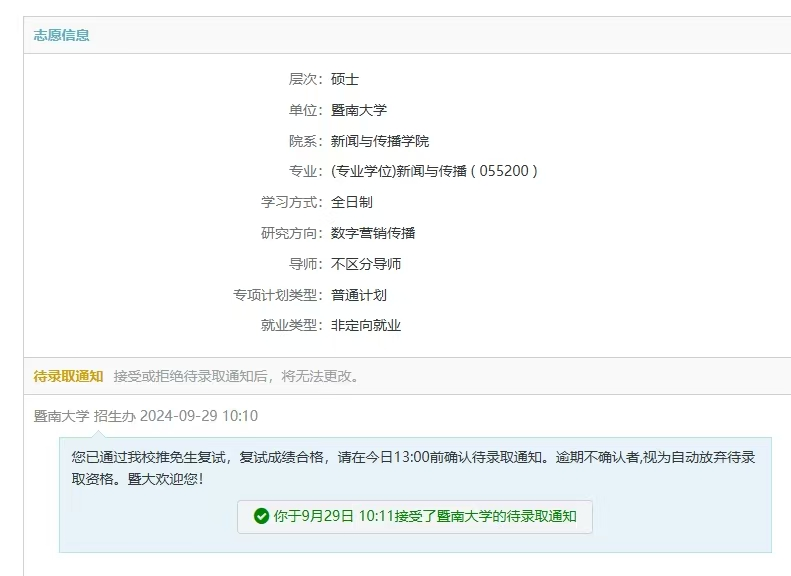
Task: Click the 专项计划类型 field label
Action: point(277,295)
